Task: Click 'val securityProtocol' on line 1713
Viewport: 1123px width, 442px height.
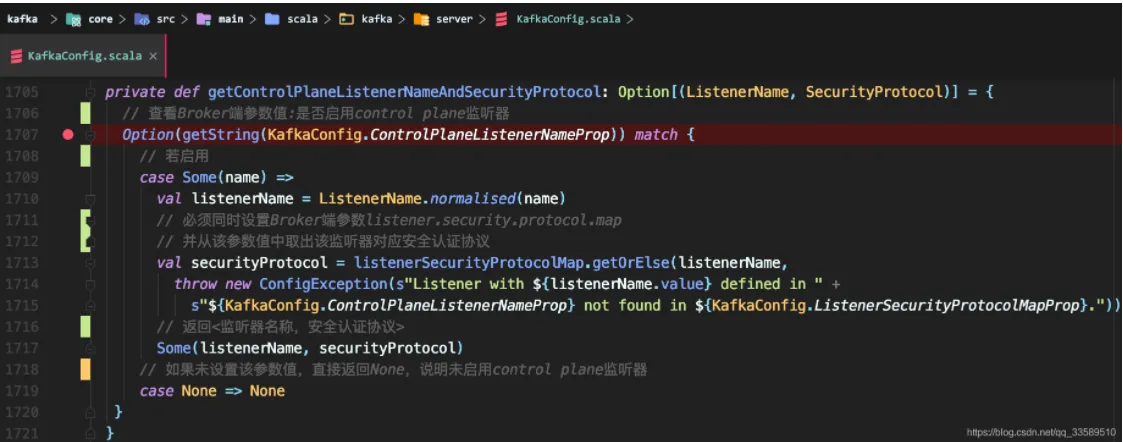Action: [242, 263]
